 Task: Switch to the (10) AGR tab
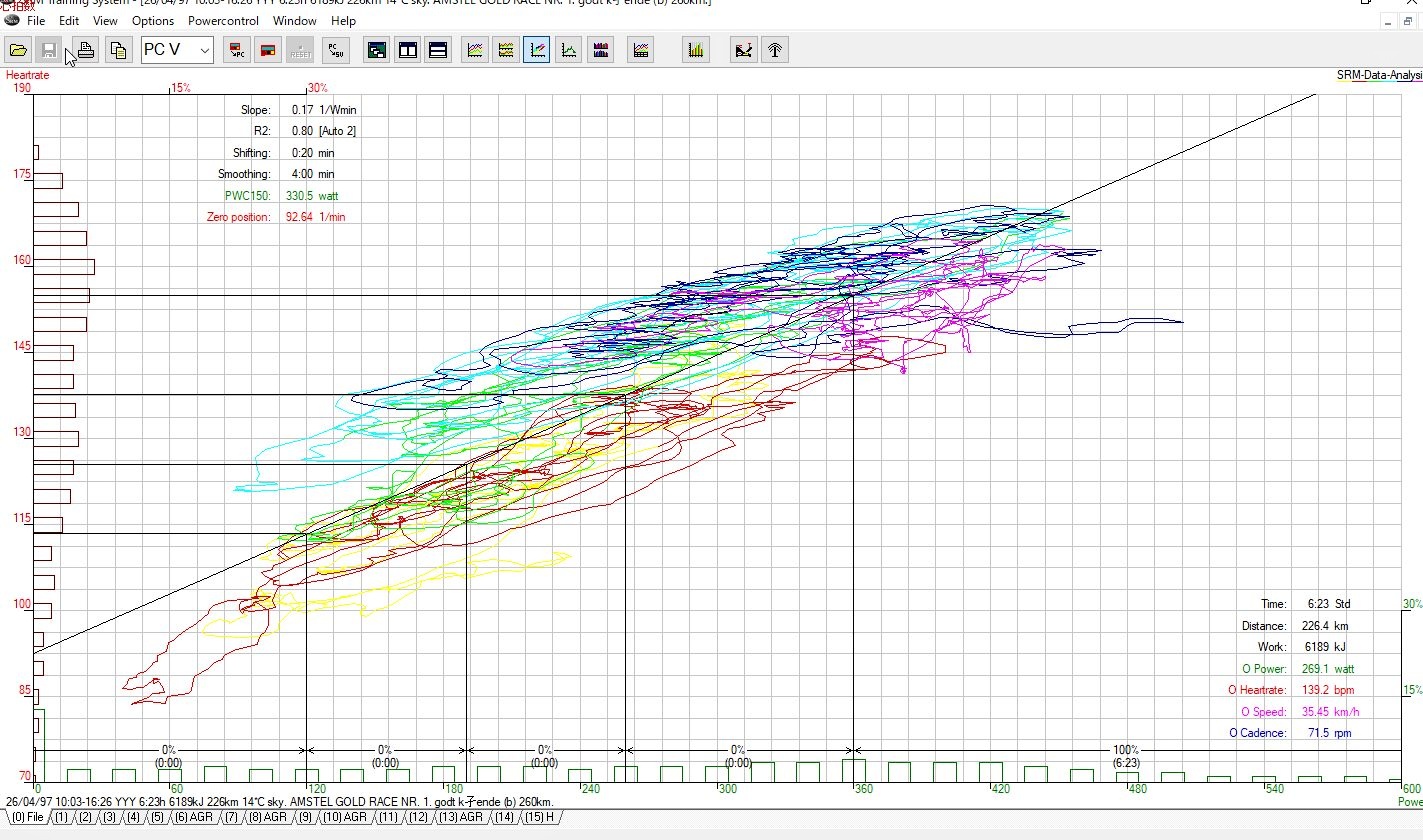[345, 817]
